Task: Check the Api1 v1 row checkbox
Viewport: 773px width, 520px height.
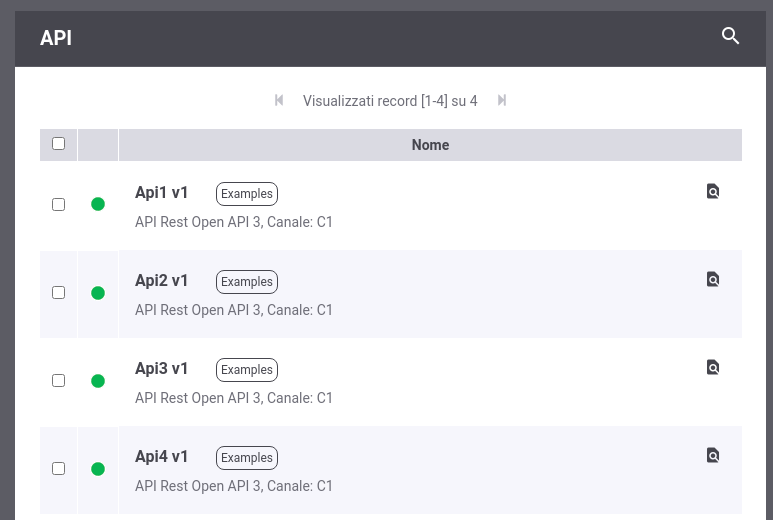Action: point(59,204)
